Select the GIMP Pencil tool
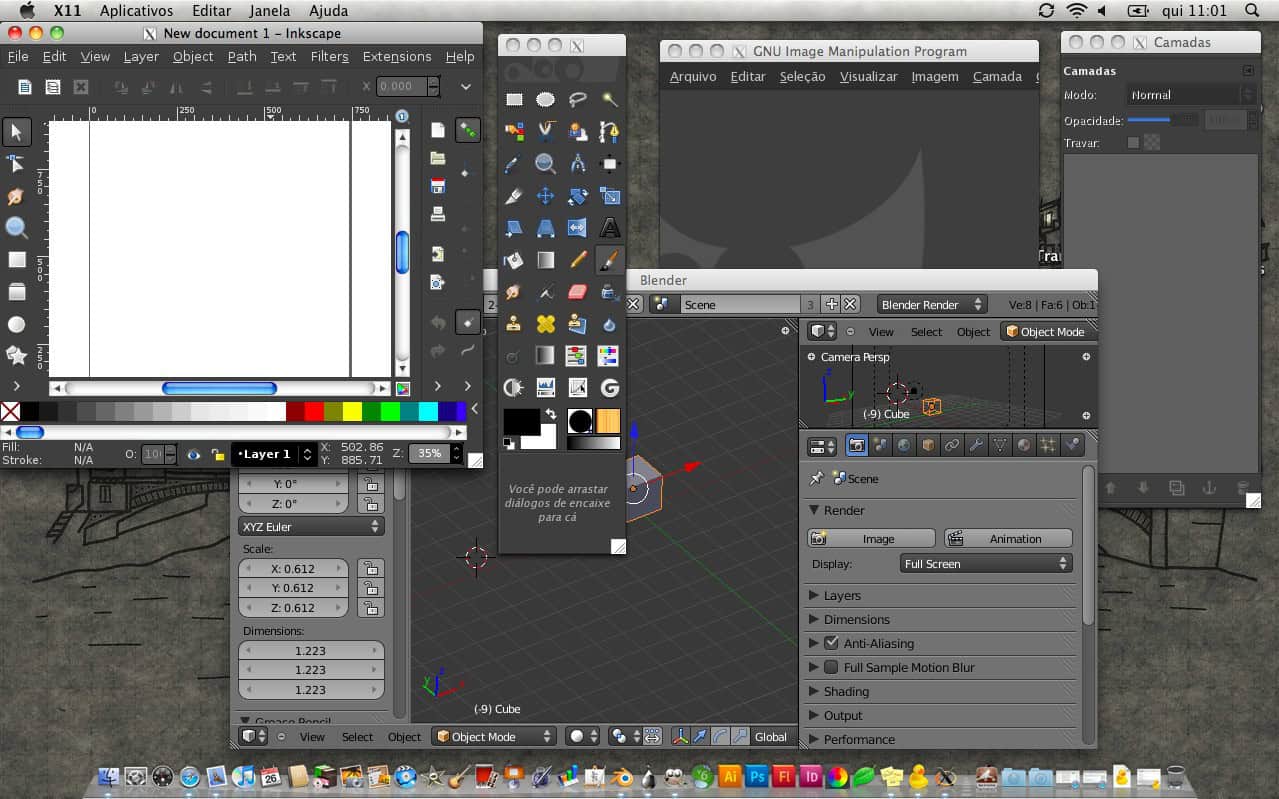 point(578,260)
